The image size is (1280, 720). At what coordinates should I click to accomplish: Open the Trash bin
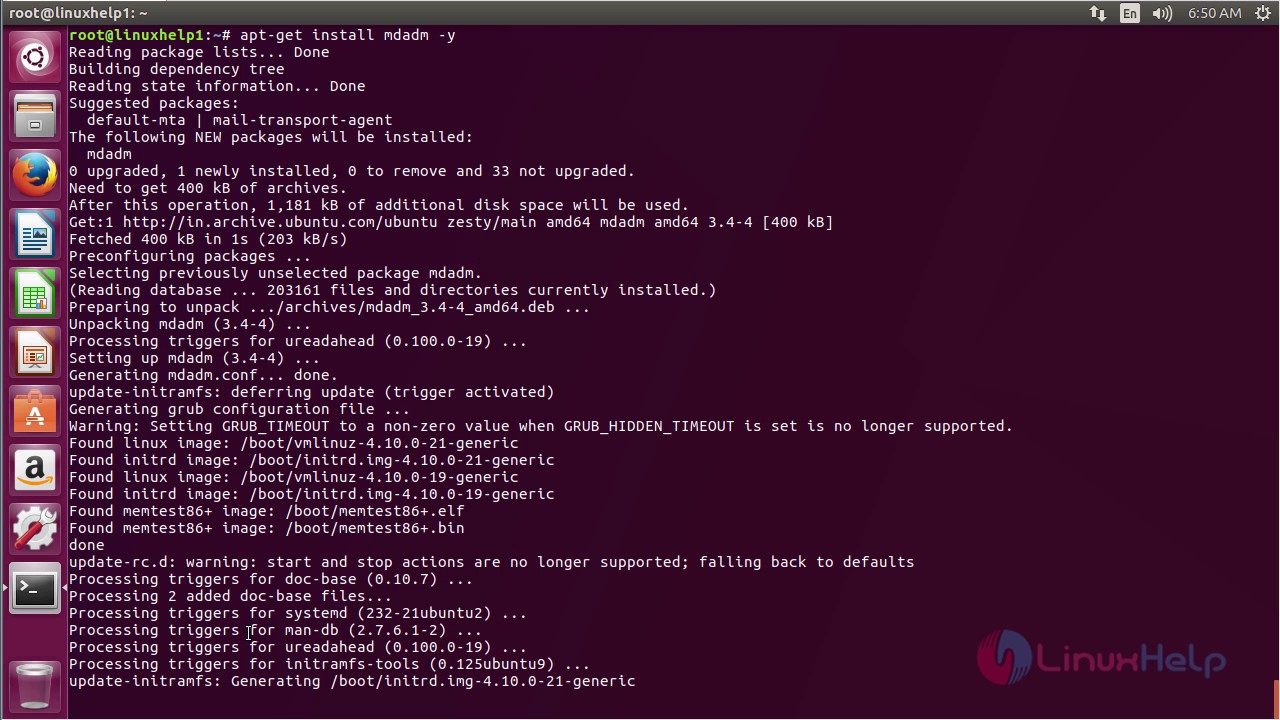coord(35,684)
